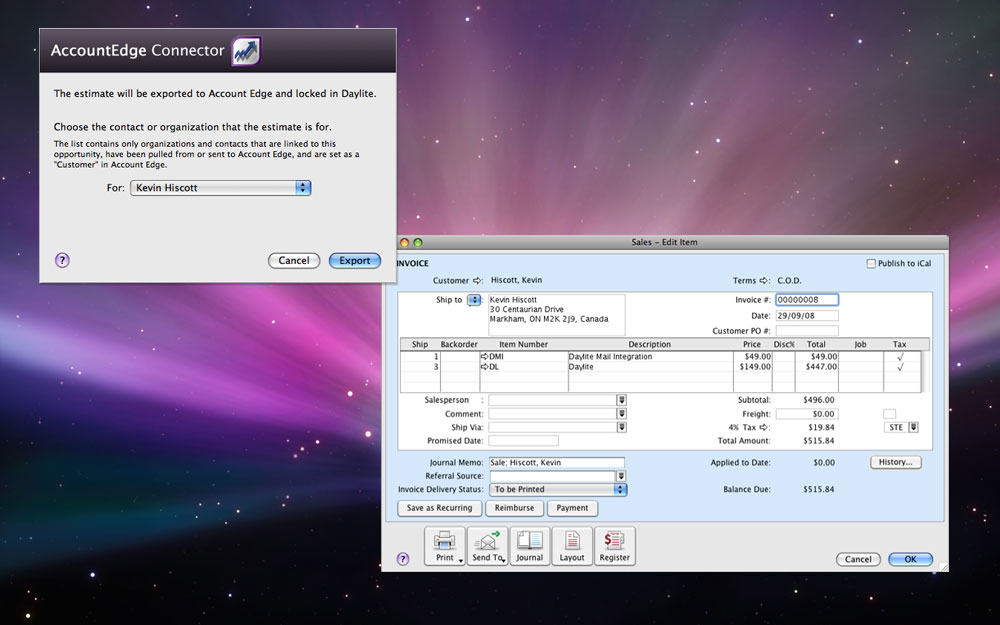Screen dimensions: 1000x625
Task: Click the Hiscott, Kevin customer name
Action: [x=517, y=280]
